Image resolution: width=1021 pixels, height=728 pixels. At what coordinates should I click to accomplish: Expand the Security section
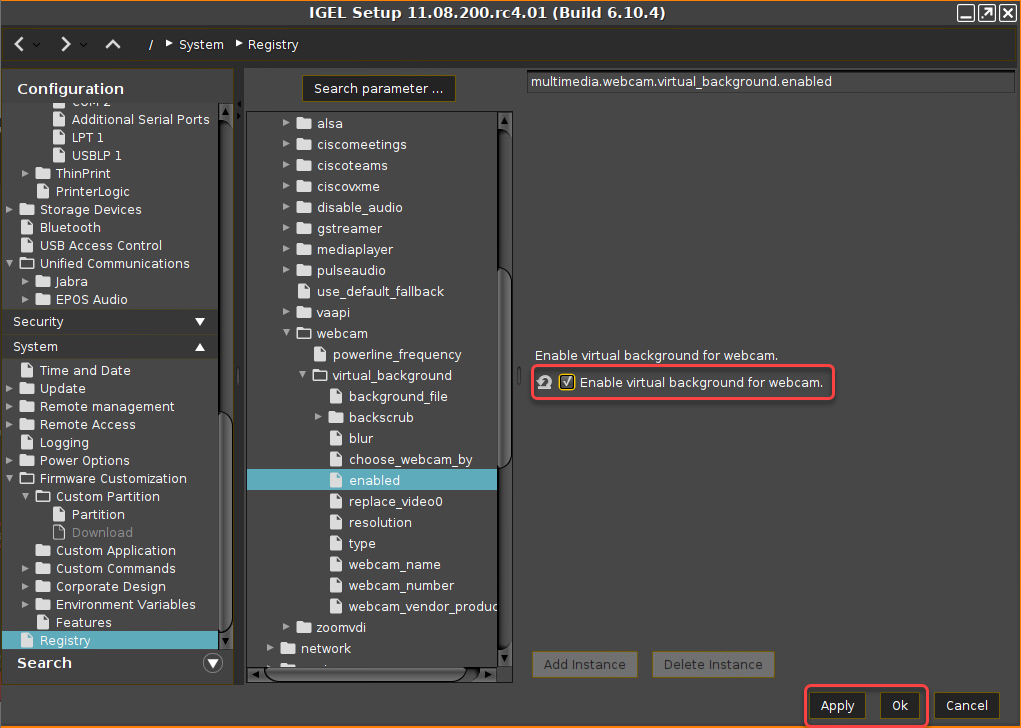[x=200, y=322]
